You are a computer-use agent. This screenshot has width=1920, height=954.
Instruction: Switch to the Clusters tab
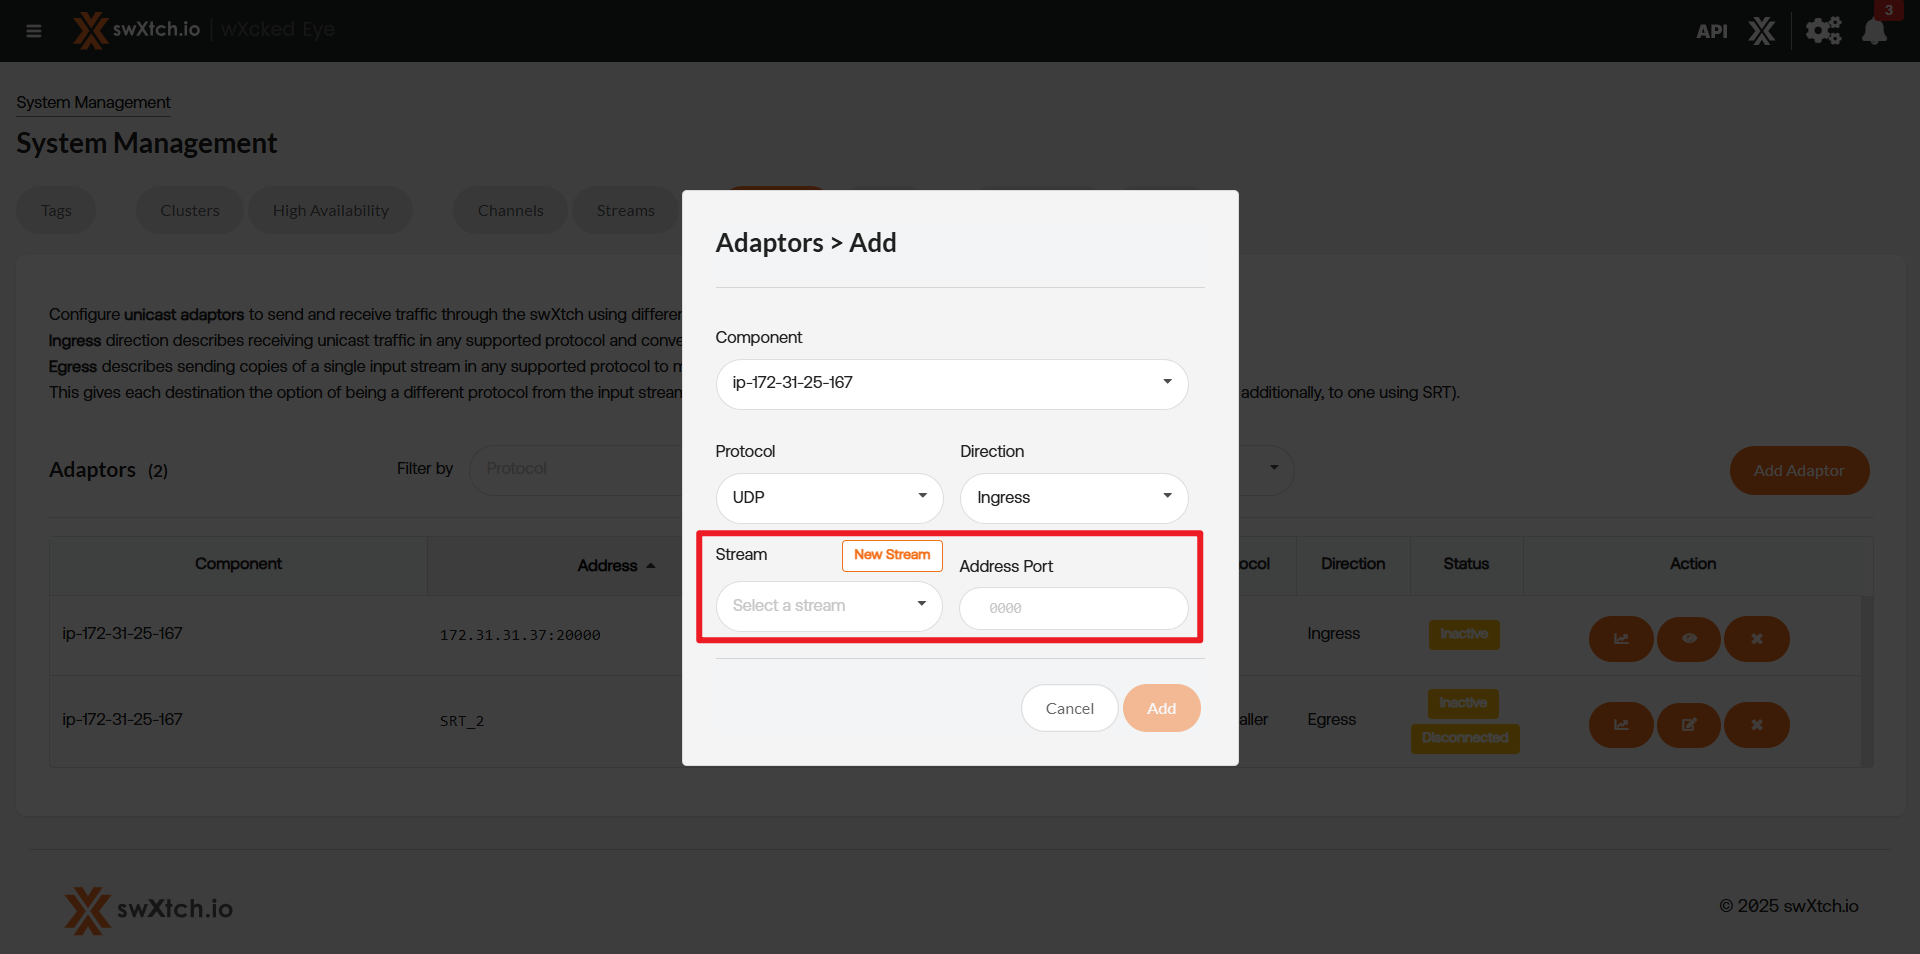tap(190, 211)
